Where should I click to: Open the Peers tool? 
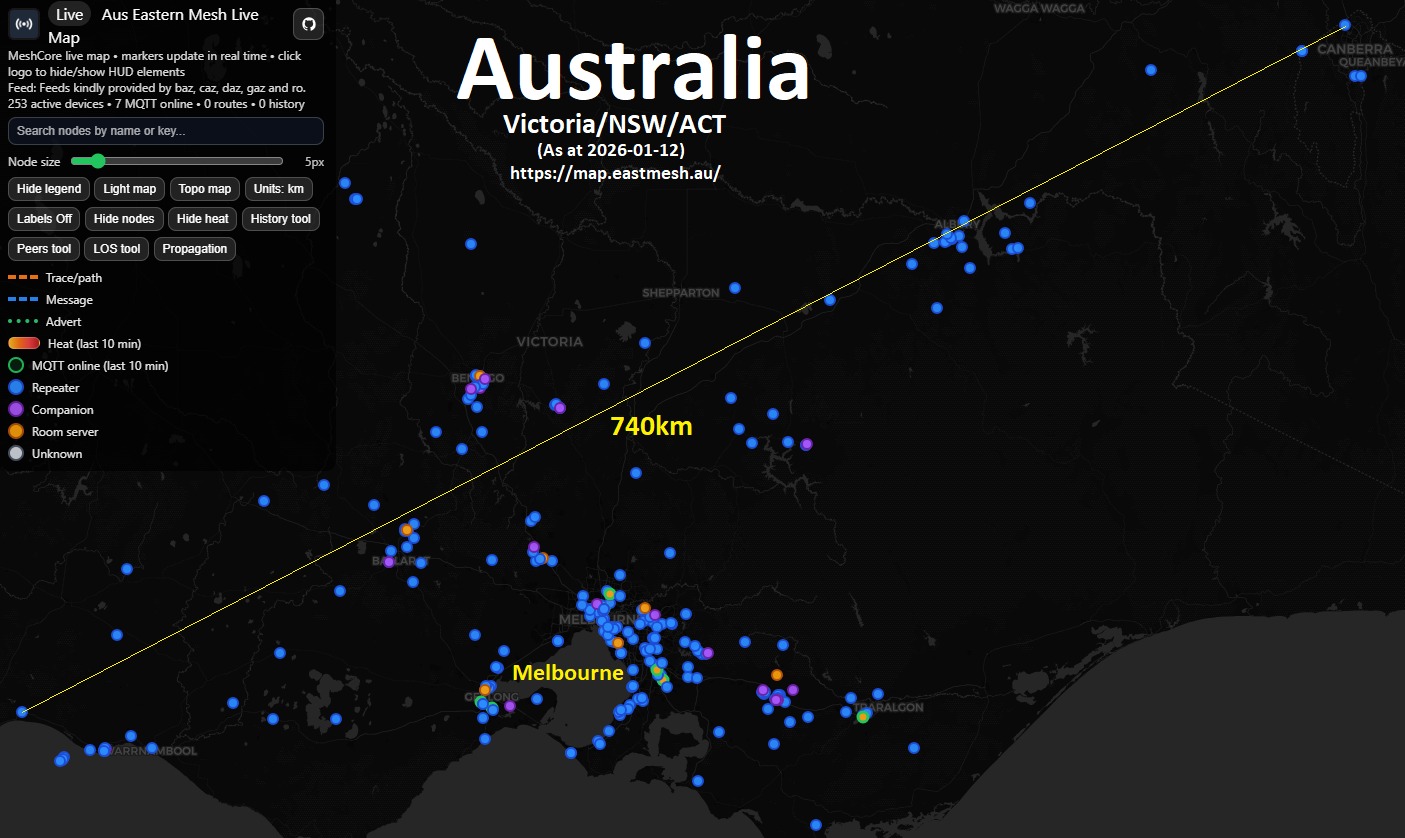44,249
